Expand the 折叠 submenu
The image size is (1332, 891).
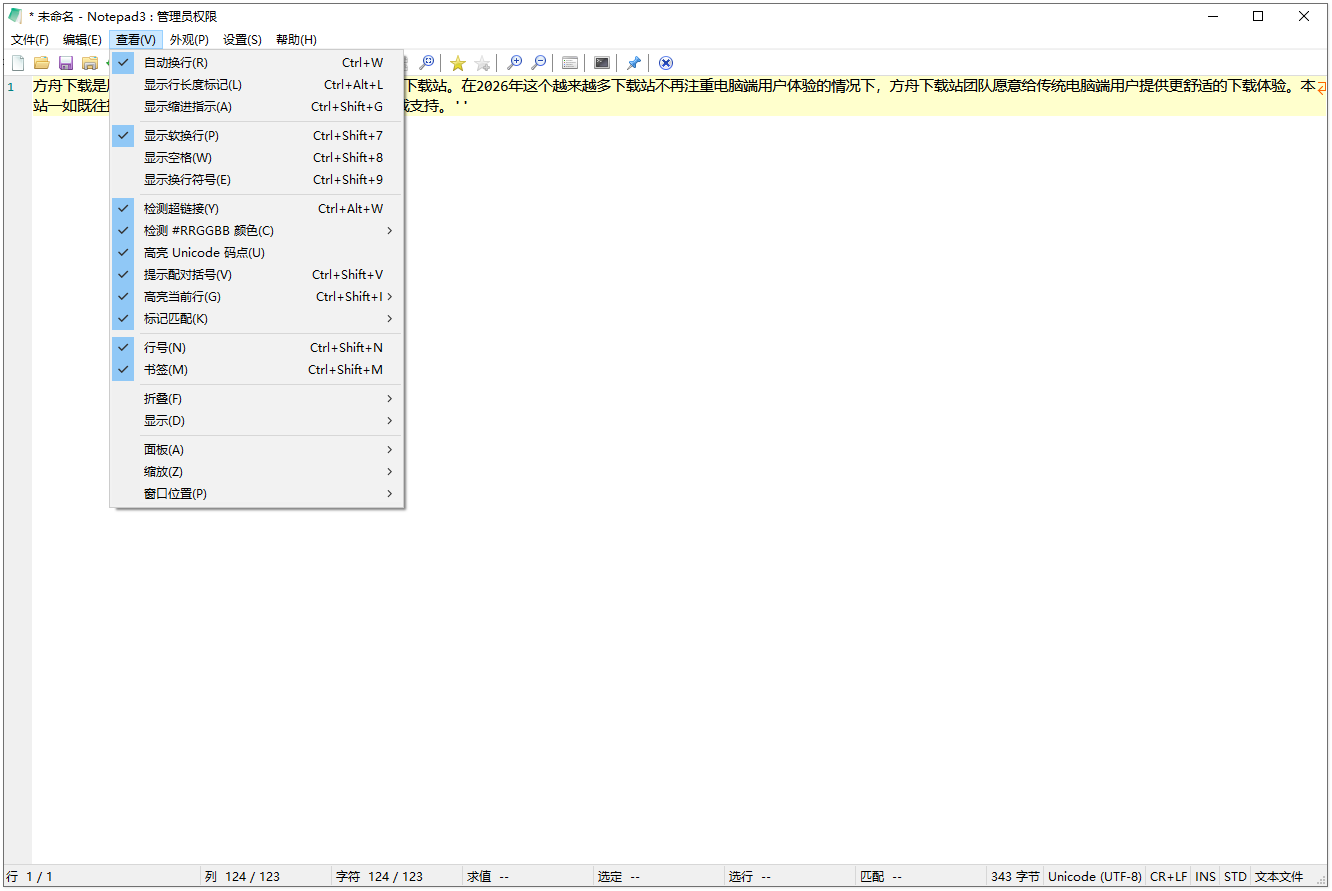pos(163,398)
